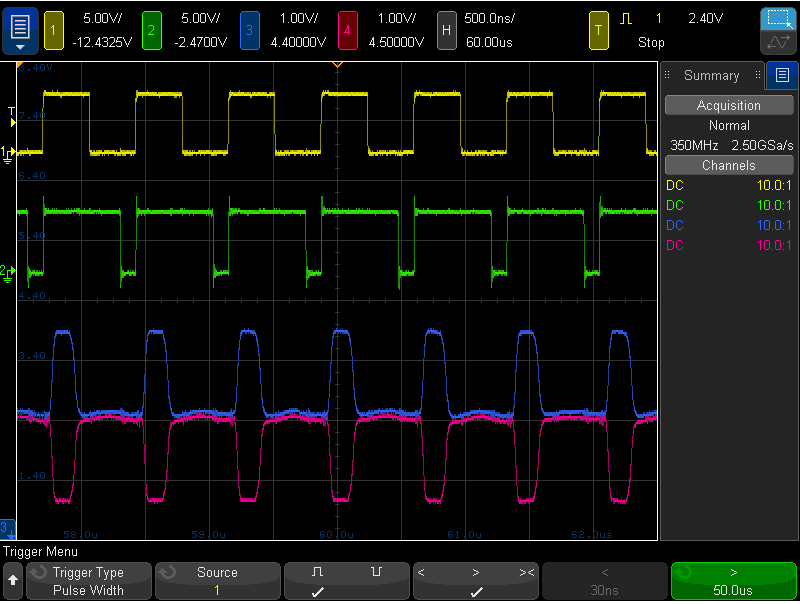Select the blue channel 3 button
Screen dimensions: 800x604
(x=249, y=31)
